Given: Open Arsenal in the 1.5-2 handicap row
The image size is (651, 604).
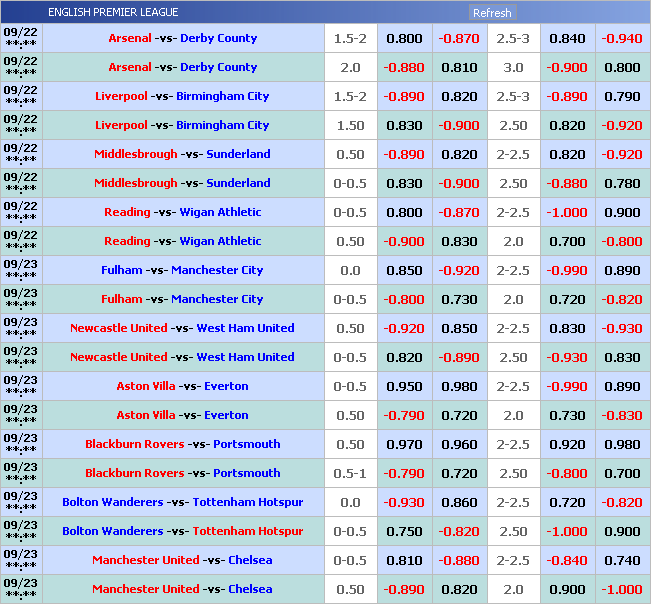Looking at the screenshot, I should coord(130,38).
